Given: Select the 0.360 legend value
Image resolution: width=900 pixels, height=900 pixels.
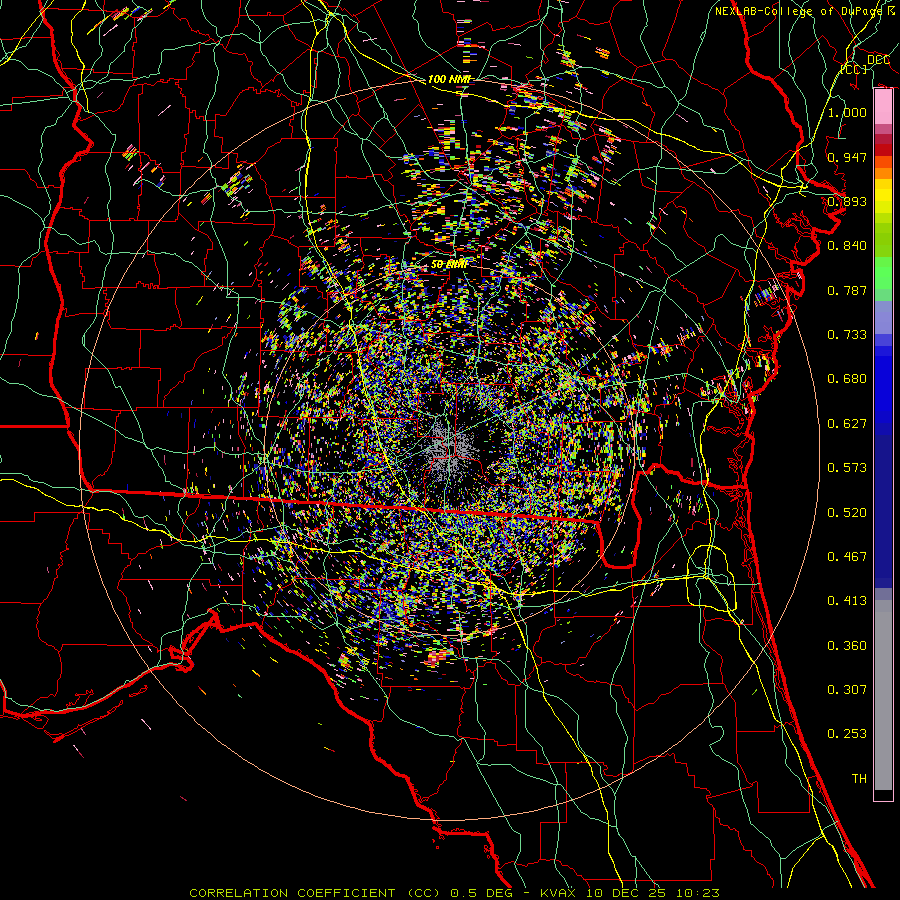Looking at the screenshot, I should [847, 646].
